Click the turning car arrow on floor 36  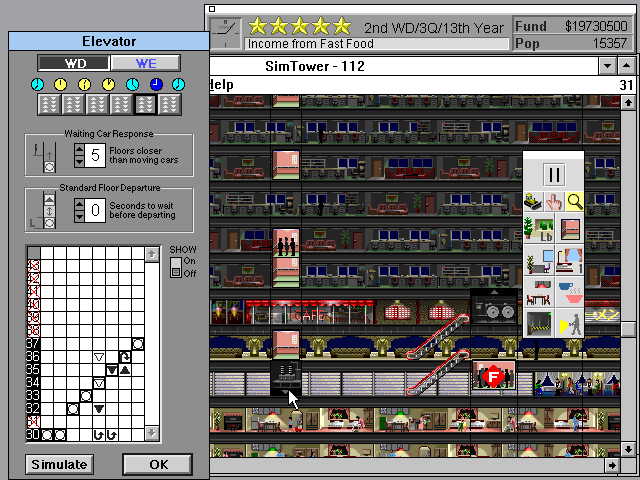coord(125,357)
